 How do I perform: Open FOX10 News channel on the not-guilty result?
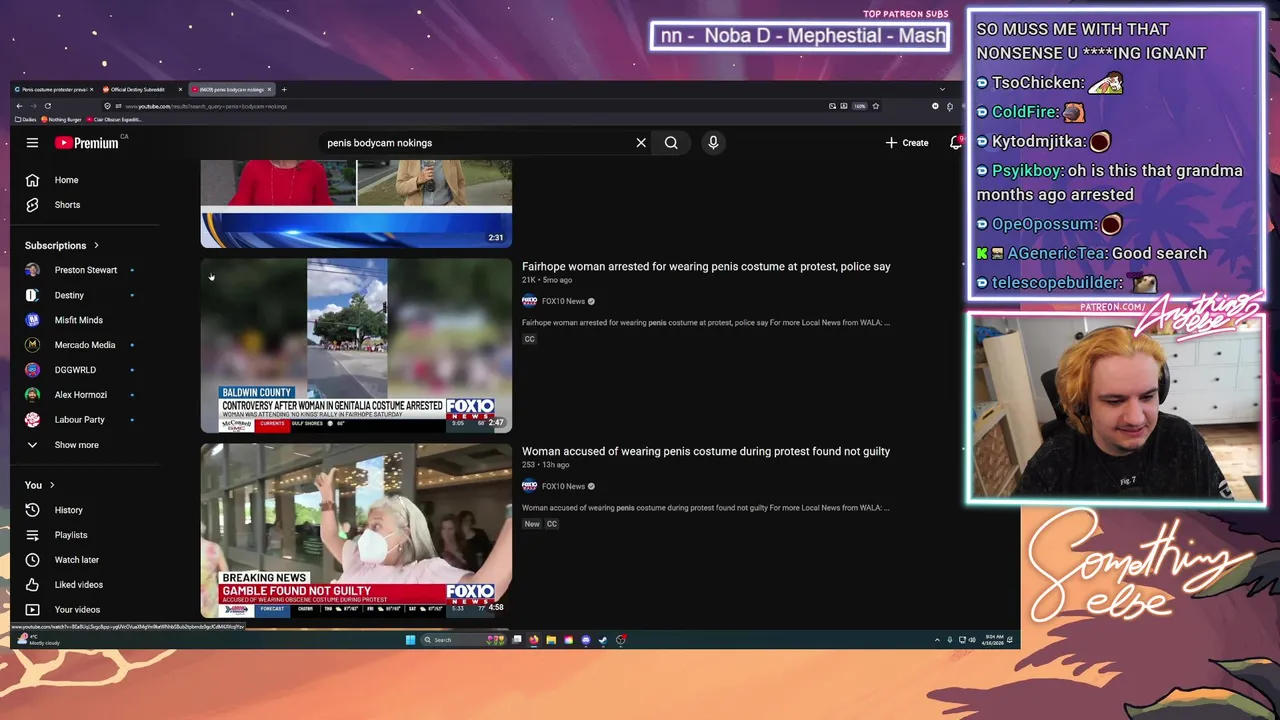[563, 486]
